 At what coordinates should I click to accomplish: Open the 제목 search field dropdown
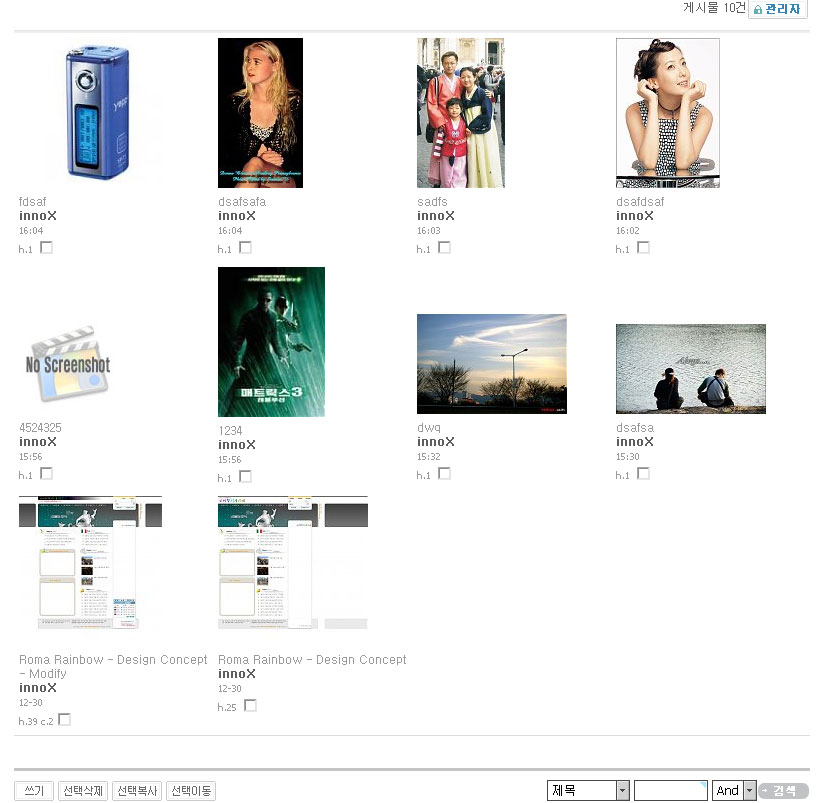(x=588, y=790)
